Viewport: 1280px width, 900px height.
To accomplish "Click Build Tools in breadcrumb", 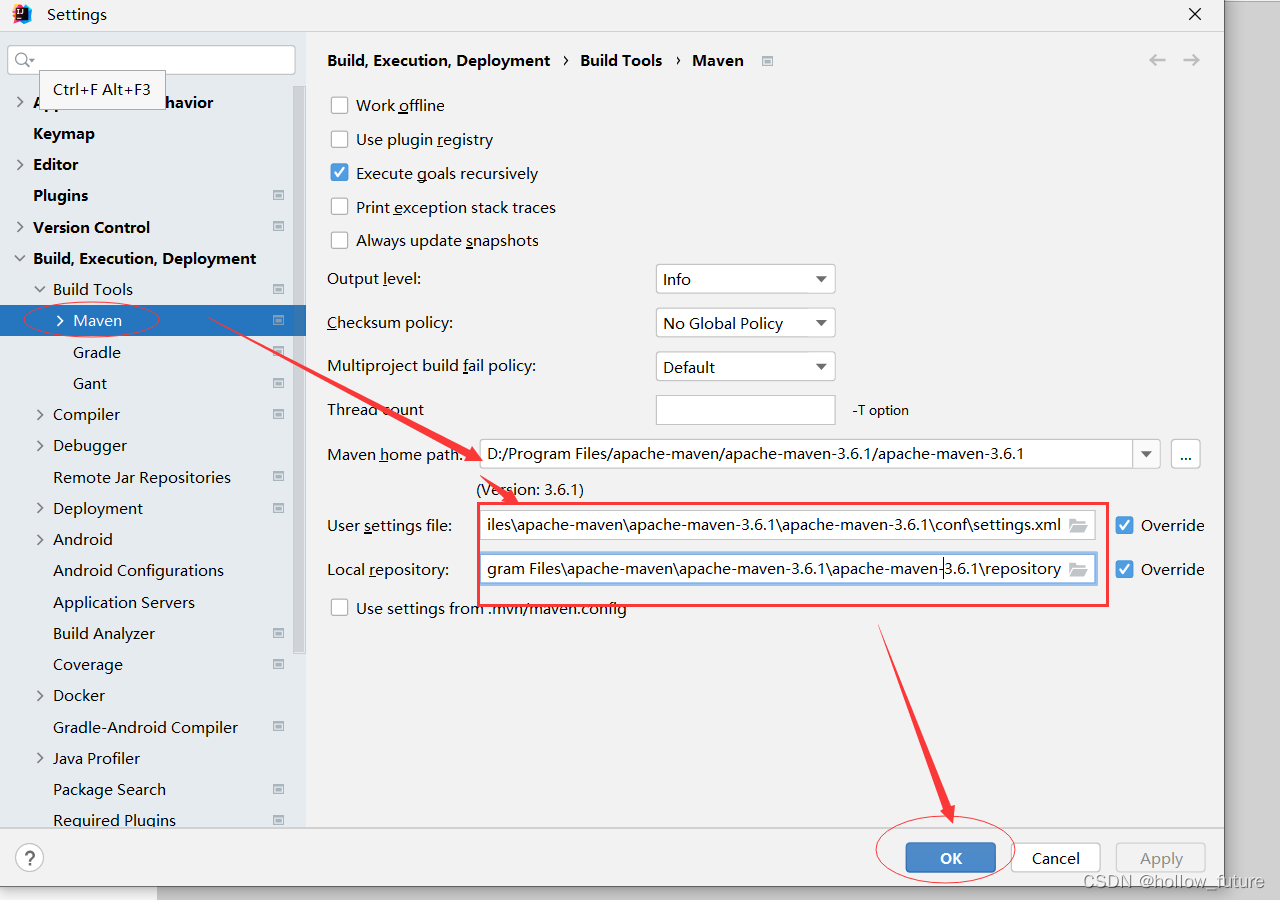I will pos(621,60).
